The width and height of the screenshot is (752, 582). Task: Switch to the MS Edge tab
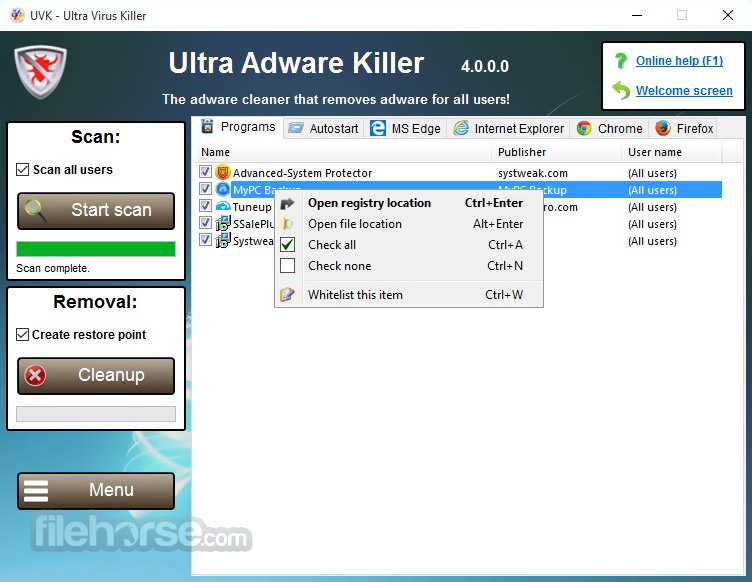click(405, 128)
